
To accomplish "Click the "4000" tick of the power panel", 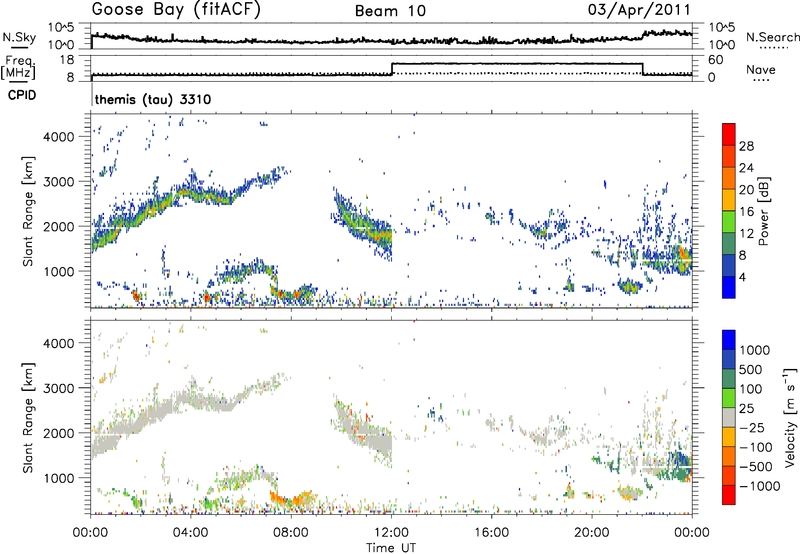I will click(x=58, y=137).
